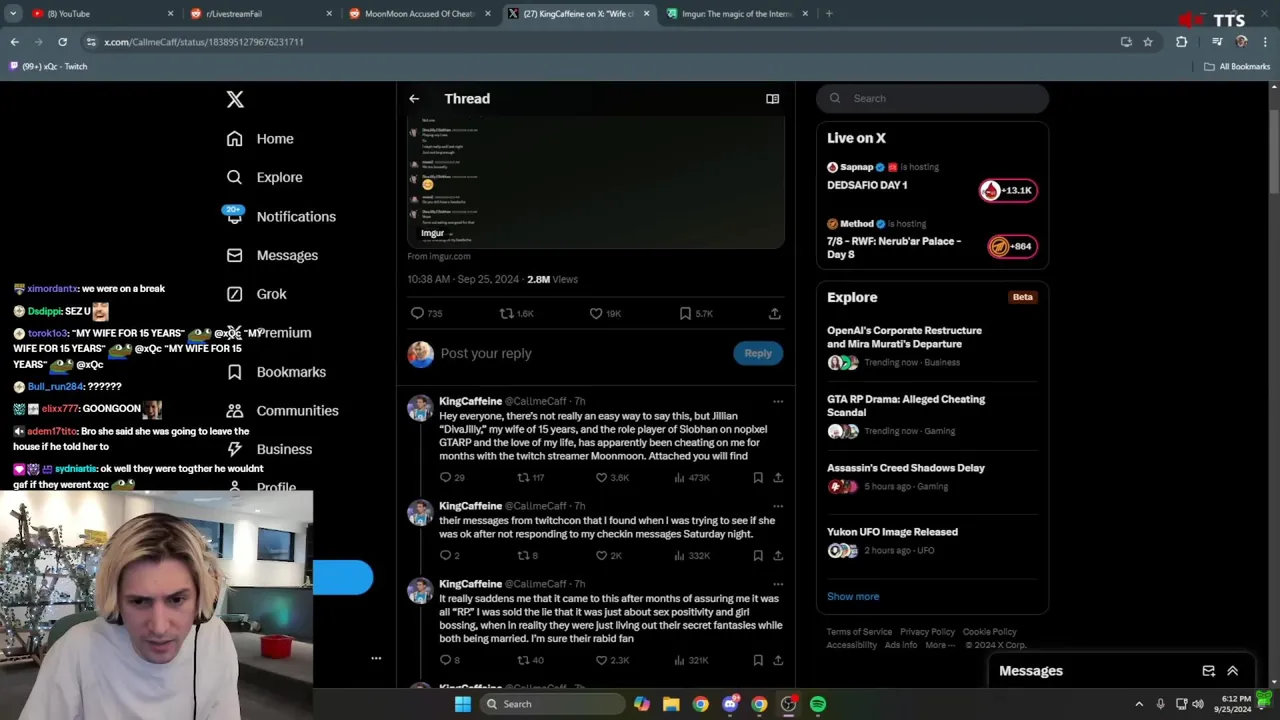Click the back arrow beside Thread
Viewport: 1280px width, 720px height.
[414, 99]
